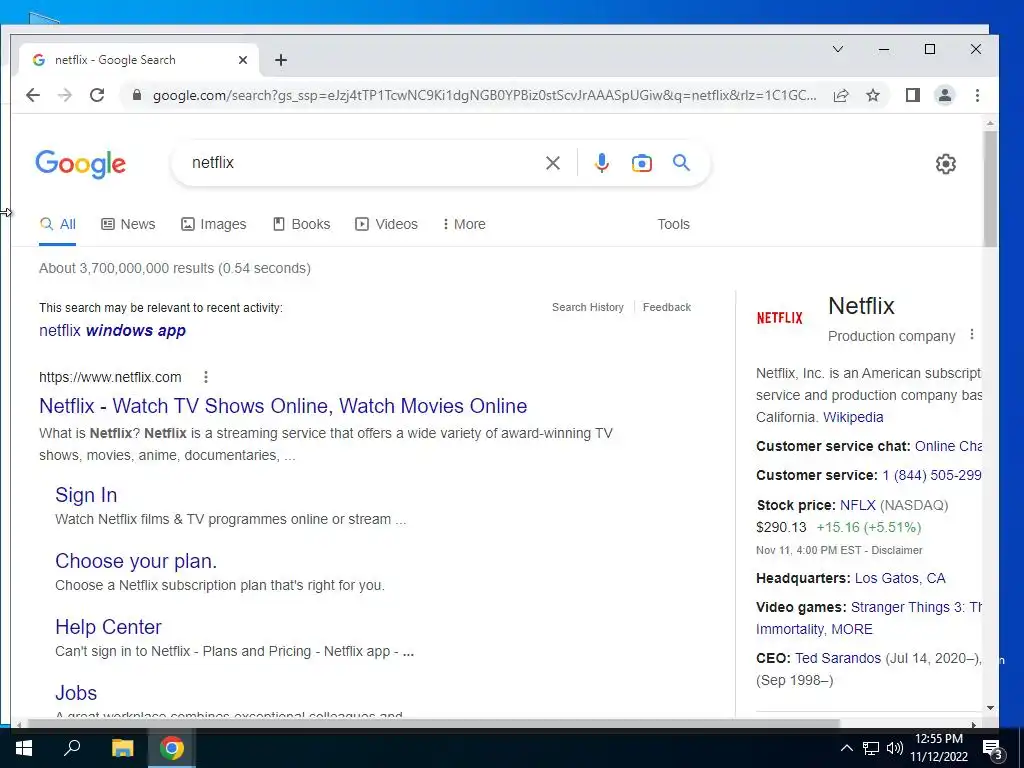Click the Online Chat customer service link
Screen dimensions: 1024x768
(948, 446)
